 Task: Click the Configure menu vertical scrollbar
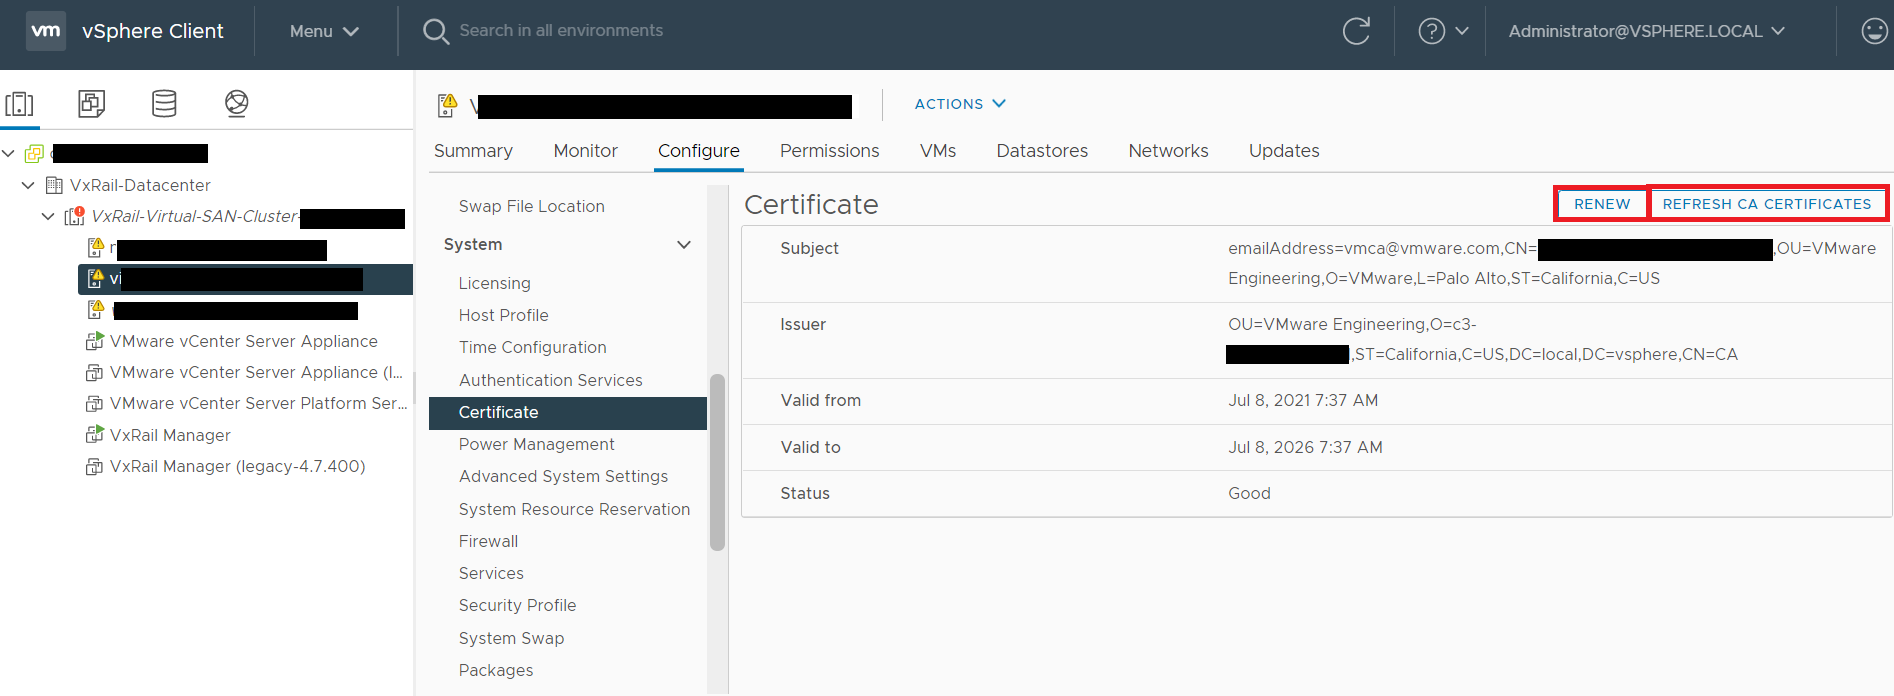tap(717, 462)
